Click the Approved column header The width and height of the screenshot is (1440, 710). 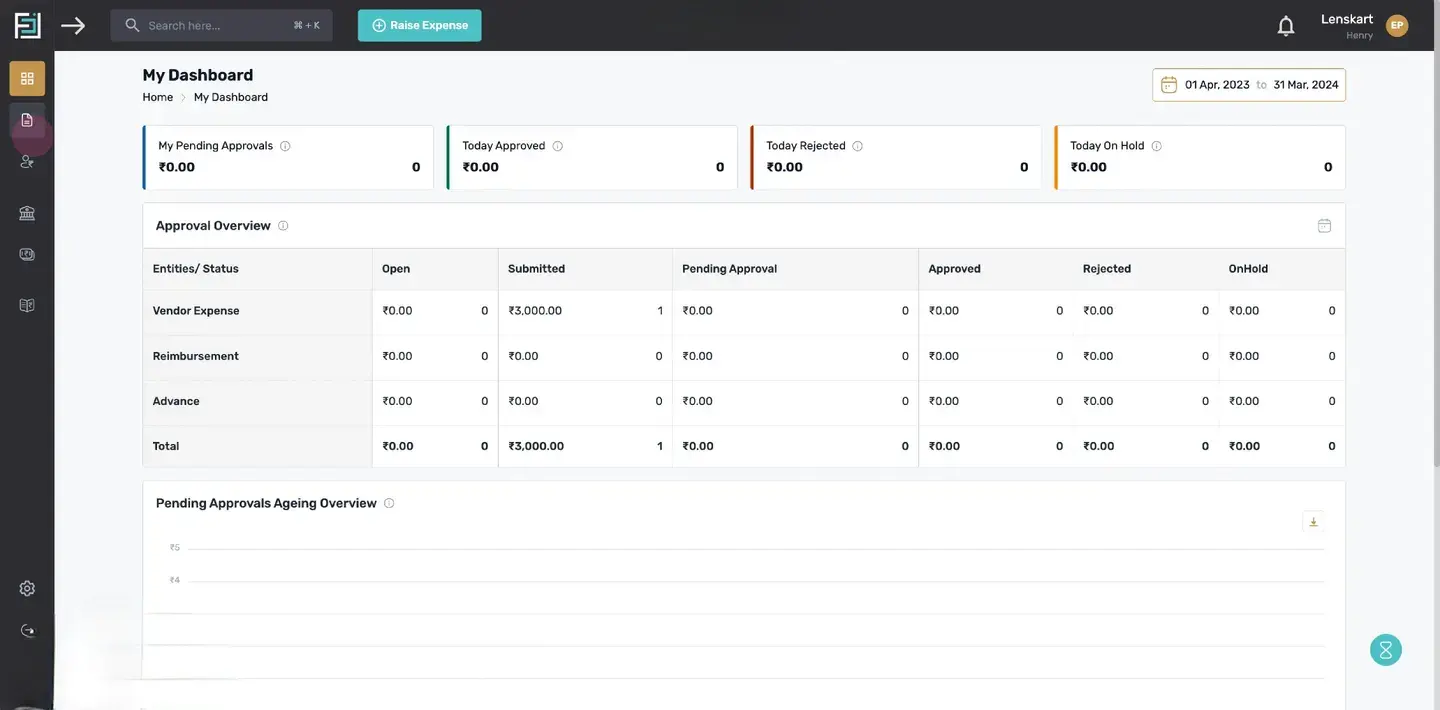coord(954,269)
